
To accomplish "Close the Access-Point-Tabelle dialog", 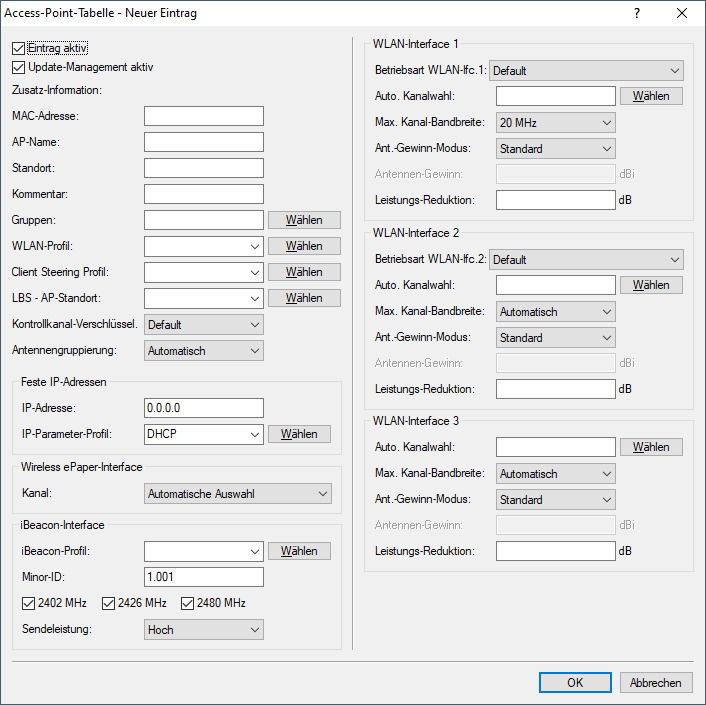I will tap(682, 13).
